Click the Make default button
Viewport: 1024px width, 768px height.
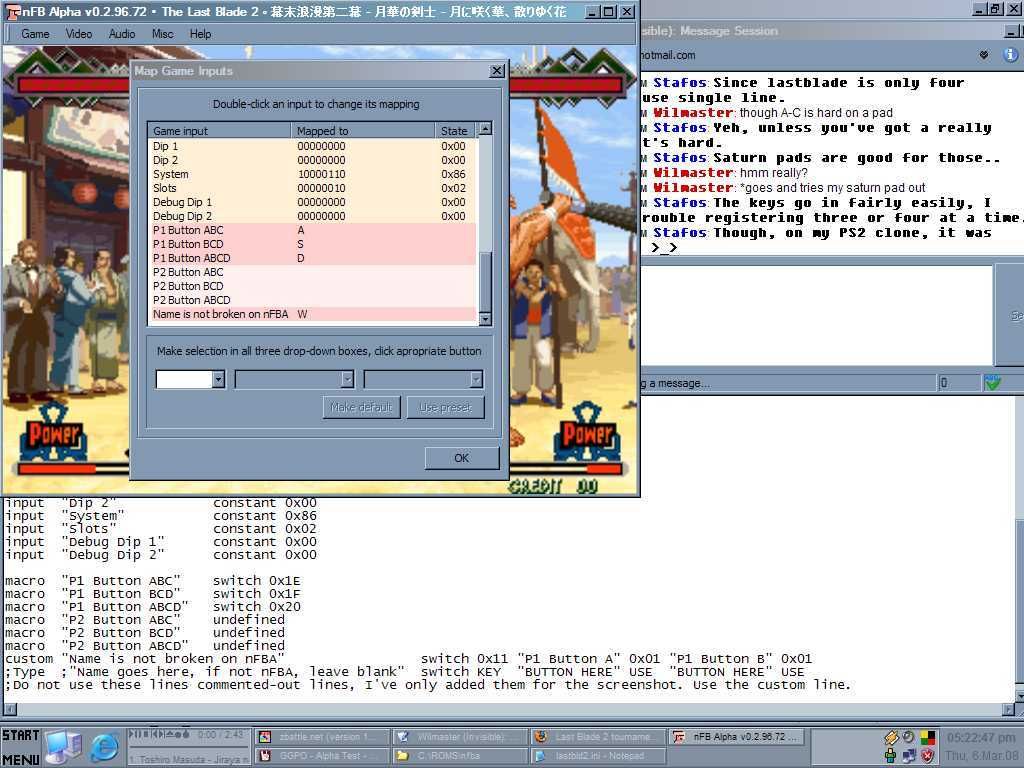[361, 408]
